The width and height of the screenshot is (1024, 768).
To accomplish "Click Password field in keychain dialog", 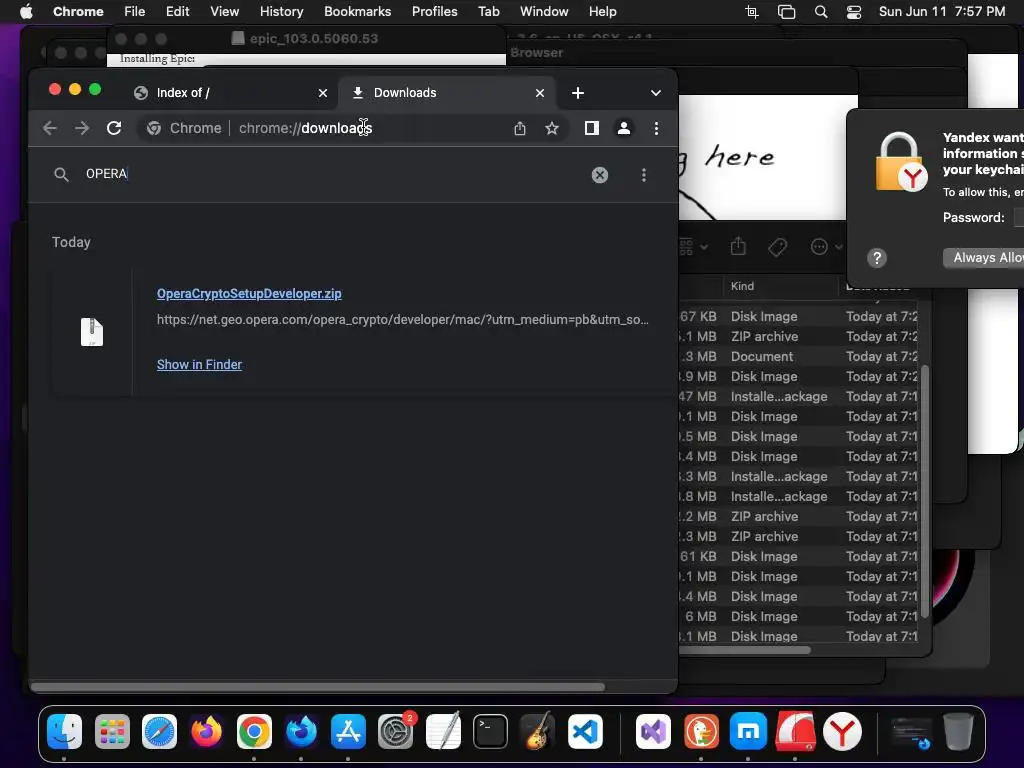I will [1019, 217].
